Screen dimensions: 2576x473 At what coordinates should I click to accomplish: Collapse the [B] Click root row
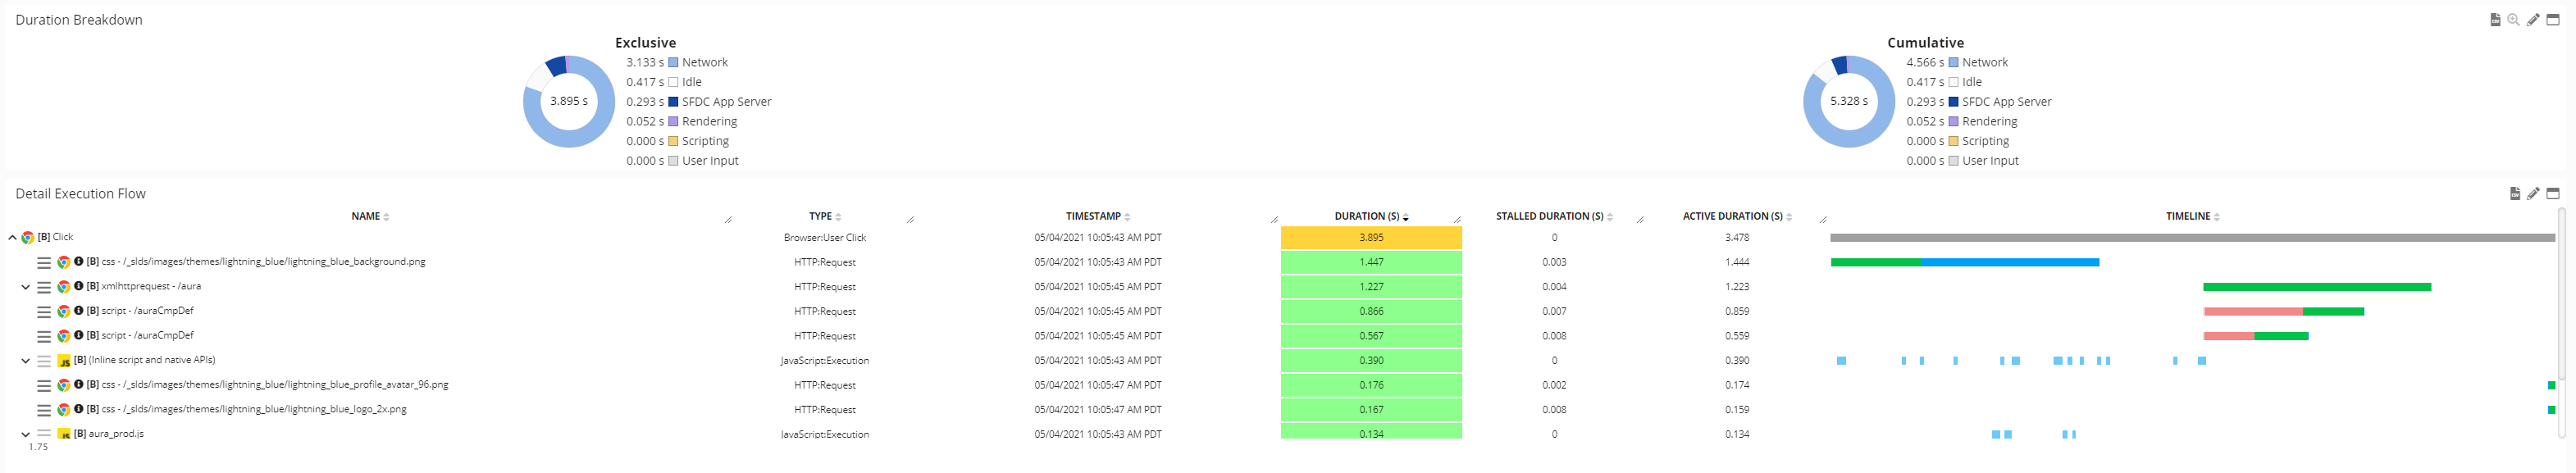[x=12, y=238]
